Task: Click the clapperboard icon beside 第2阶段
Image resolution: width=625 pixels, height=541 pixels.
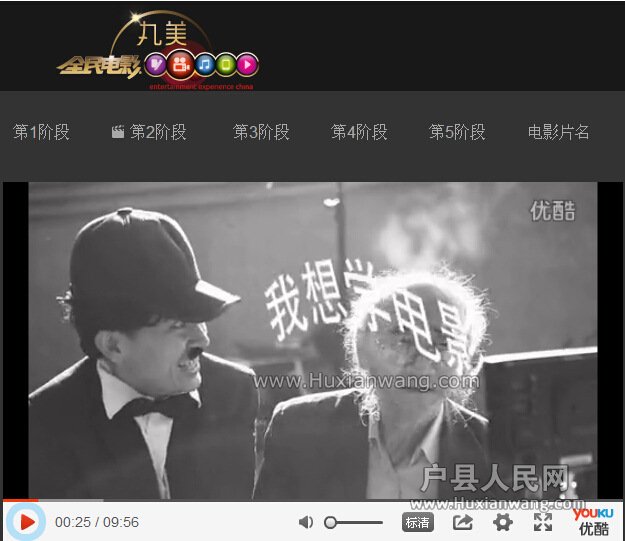Action: (x=118, y=132)
